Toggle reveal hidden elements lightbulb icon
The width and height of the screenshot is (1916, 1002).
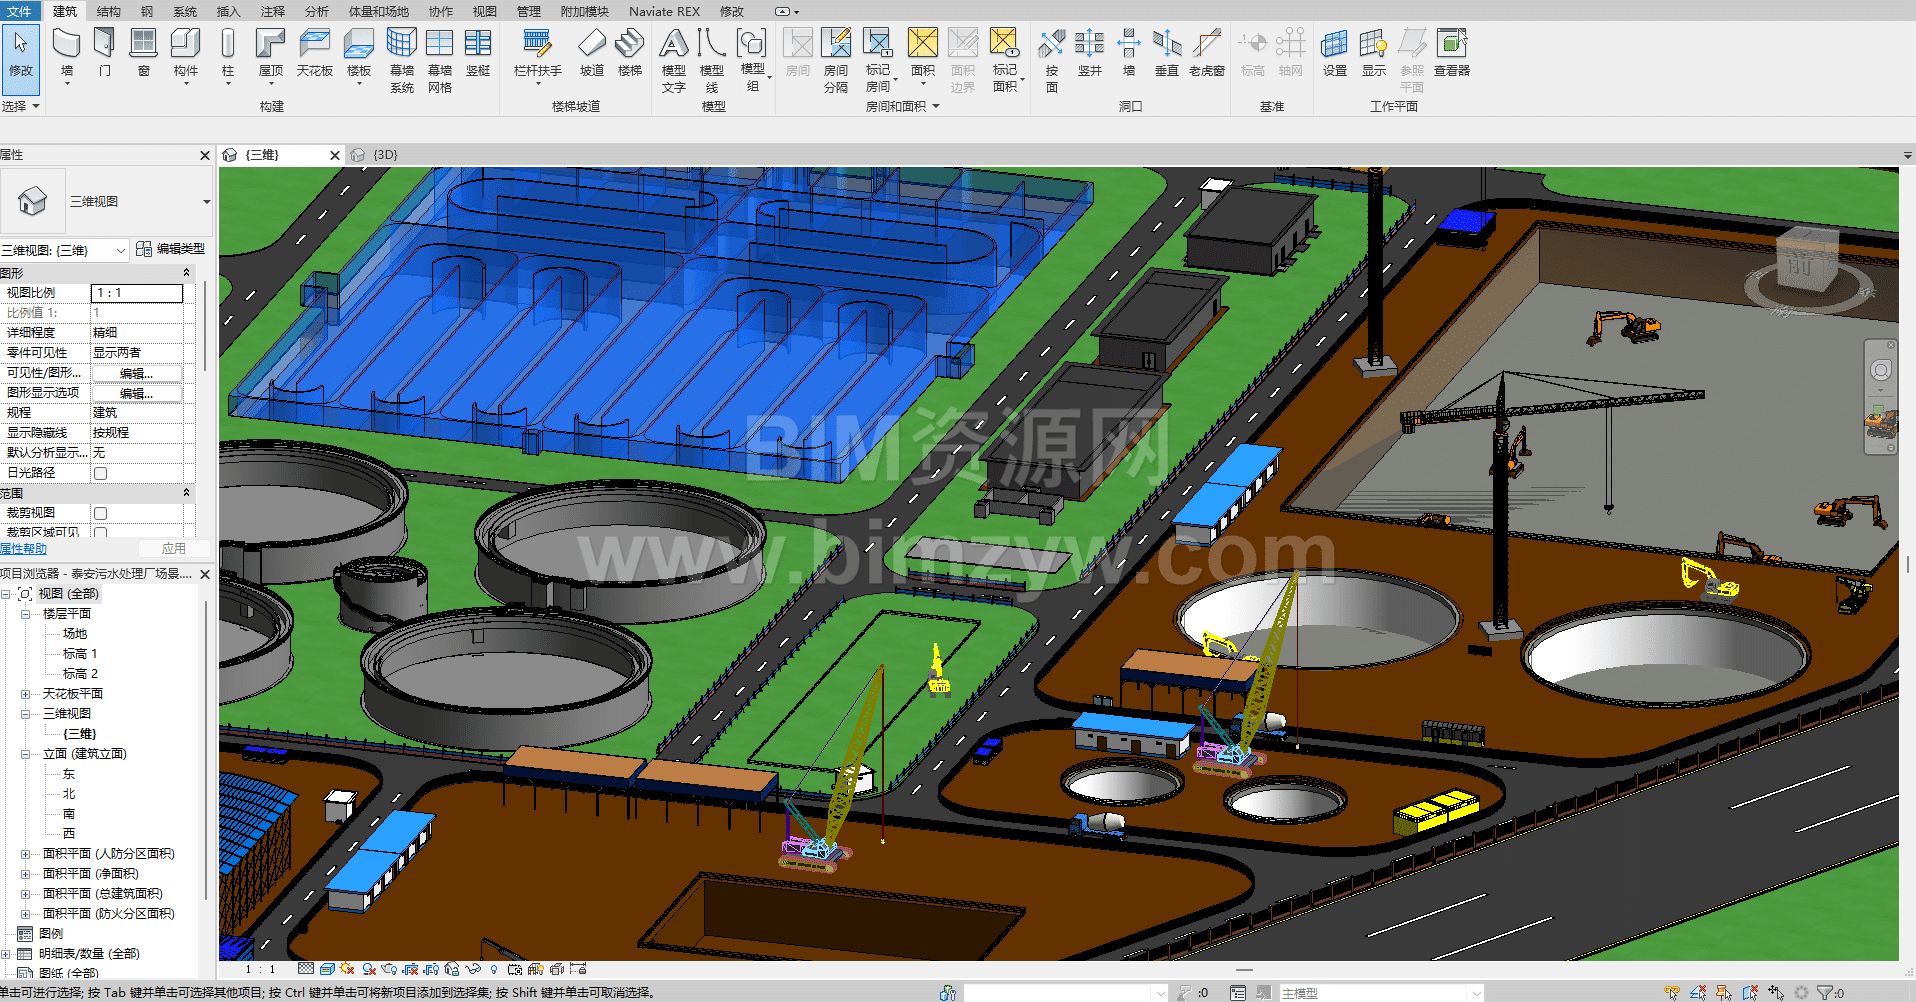coord(494,969)
